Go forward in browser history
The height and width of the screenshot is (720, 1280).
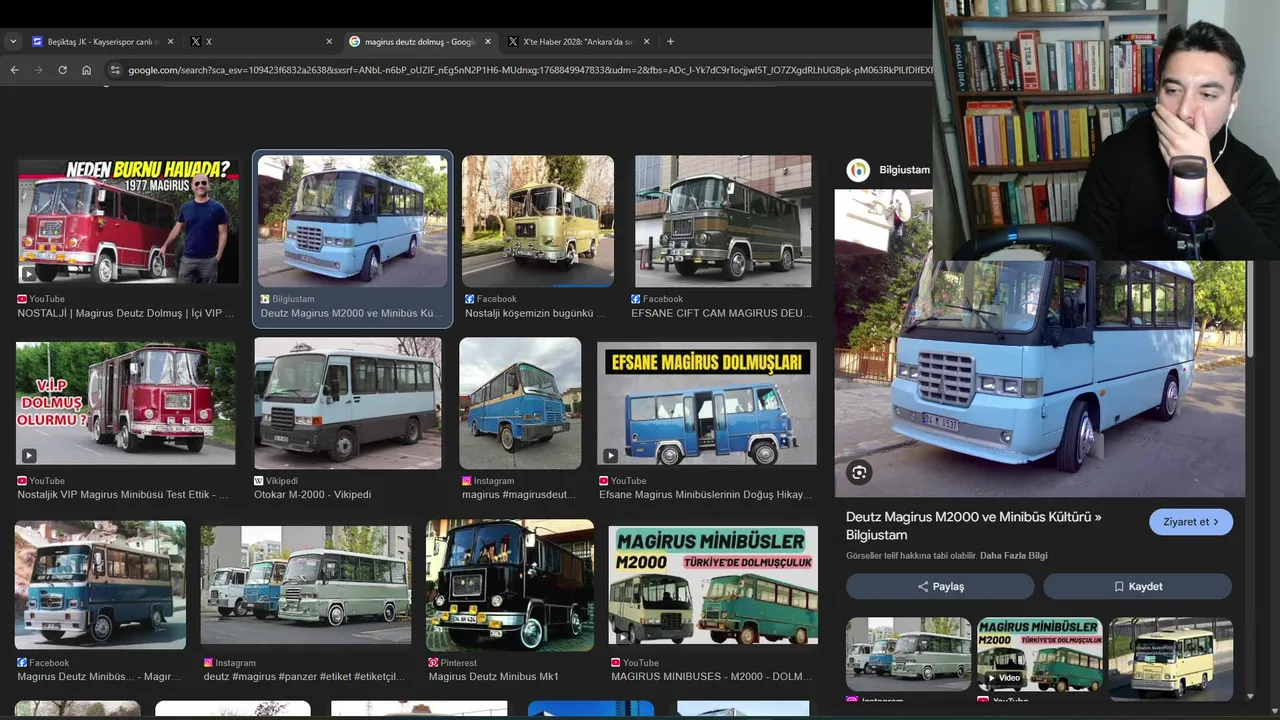click(38, 70)
